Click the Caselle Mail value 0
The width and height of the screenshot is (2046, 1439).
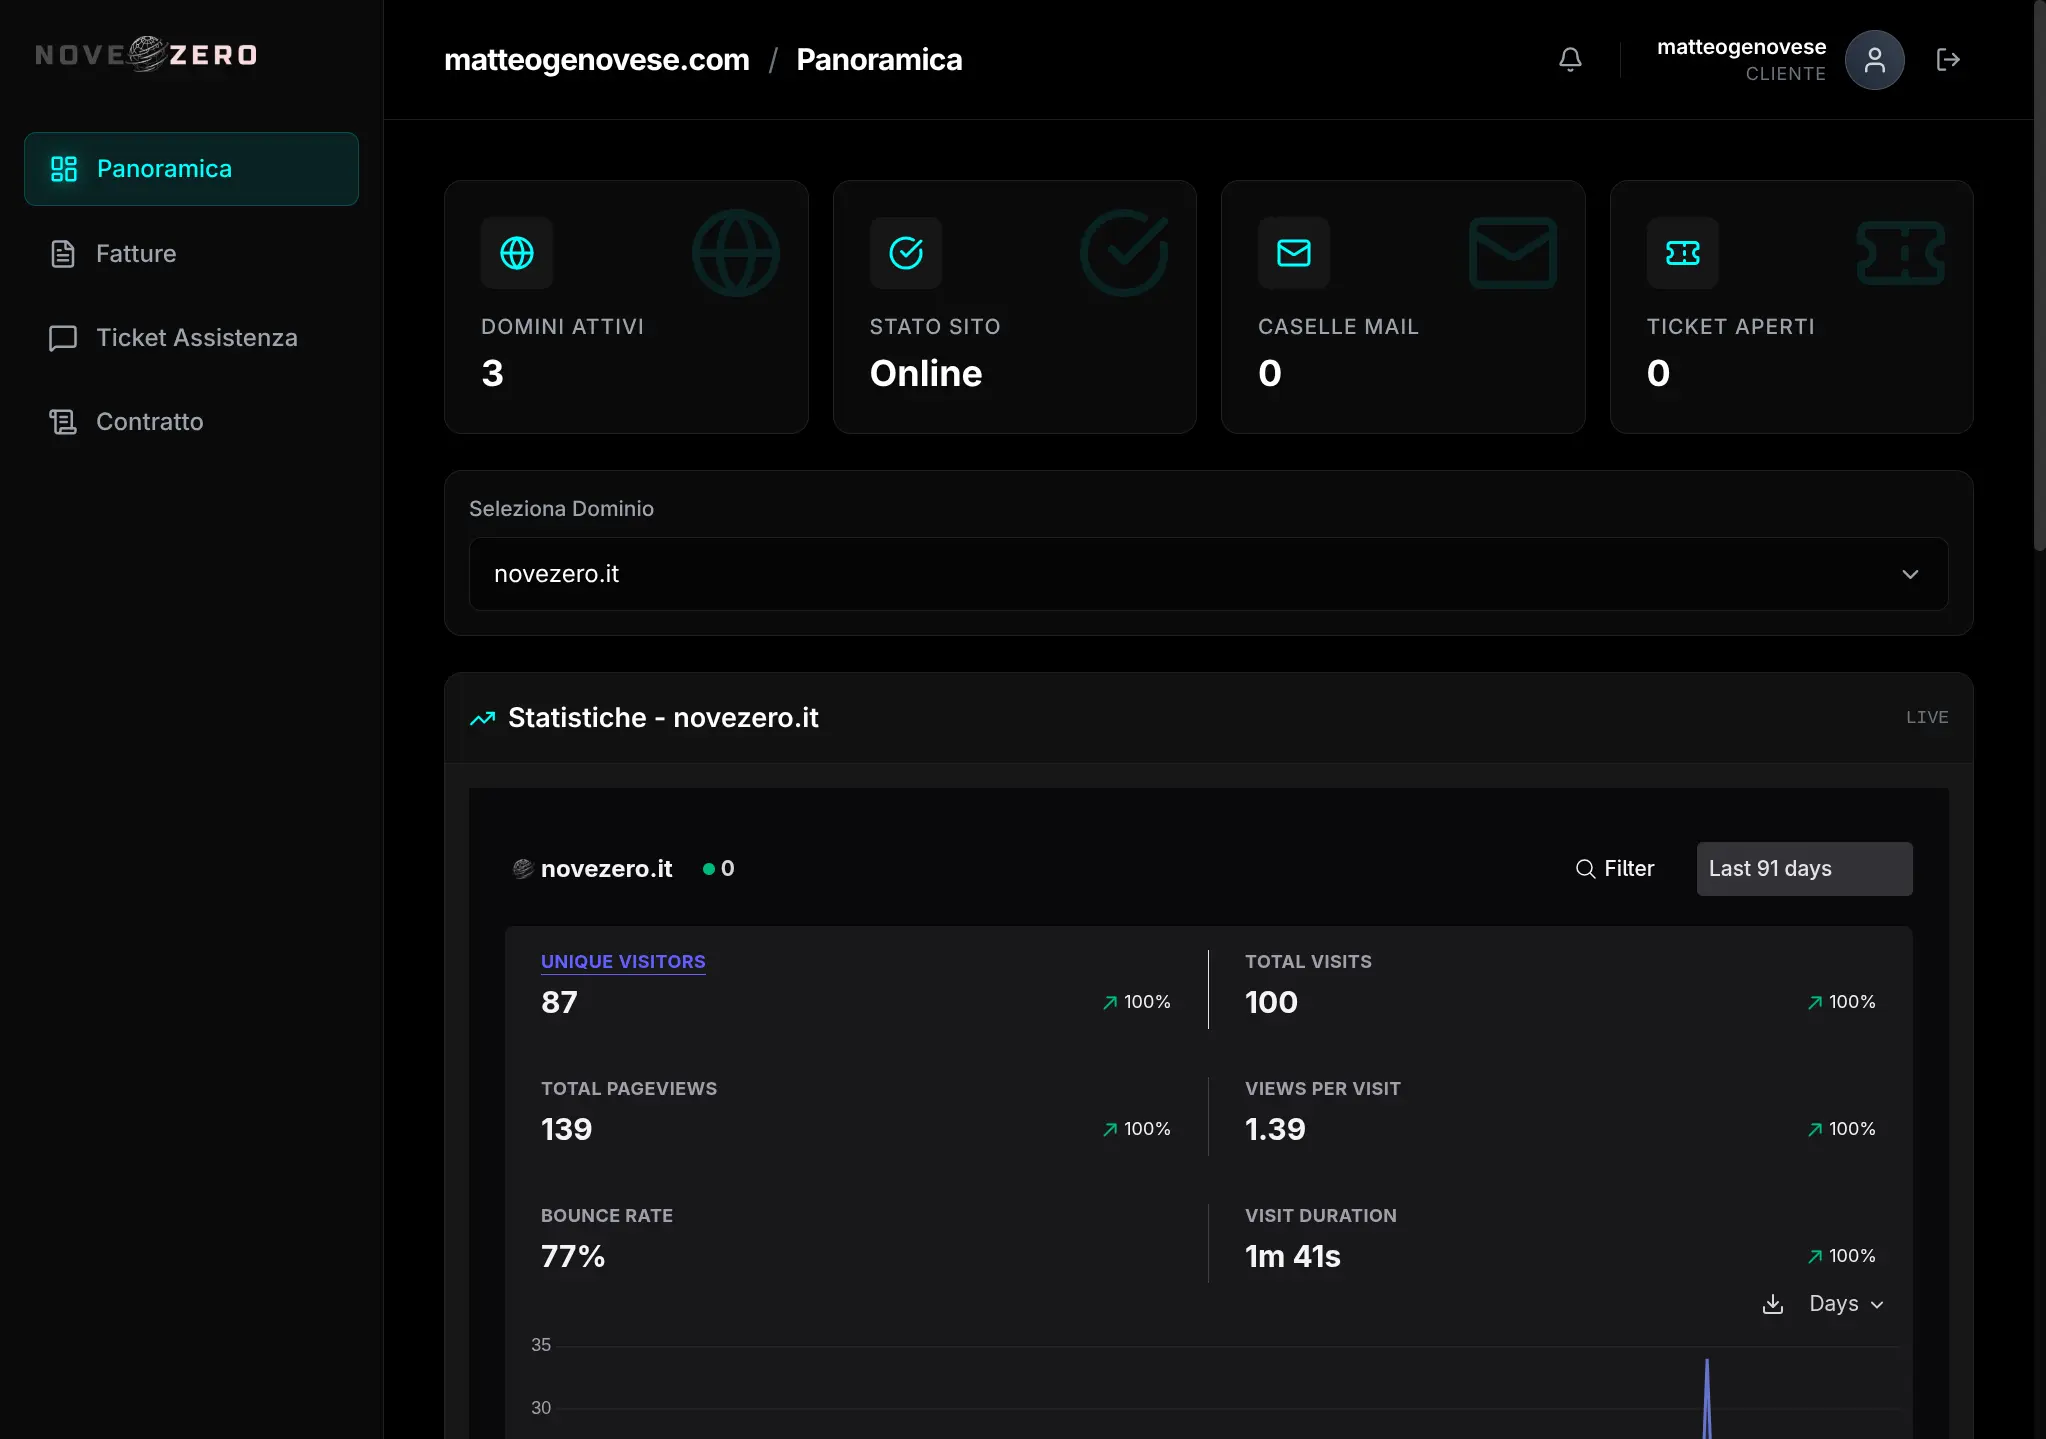1270,373
